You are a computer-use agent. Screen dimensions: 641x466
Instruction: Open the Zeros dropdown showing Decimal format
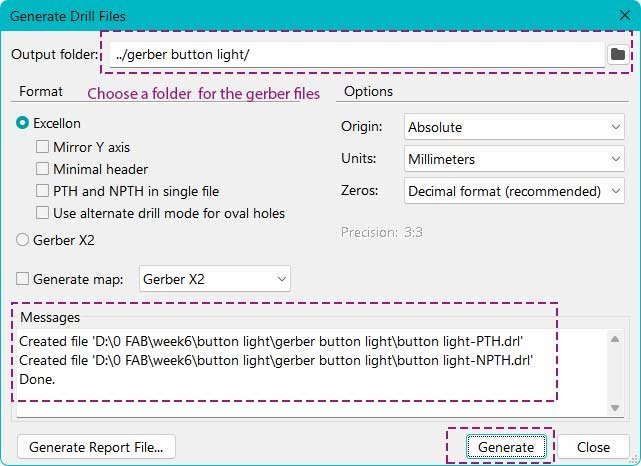click(x=514, y=190)
